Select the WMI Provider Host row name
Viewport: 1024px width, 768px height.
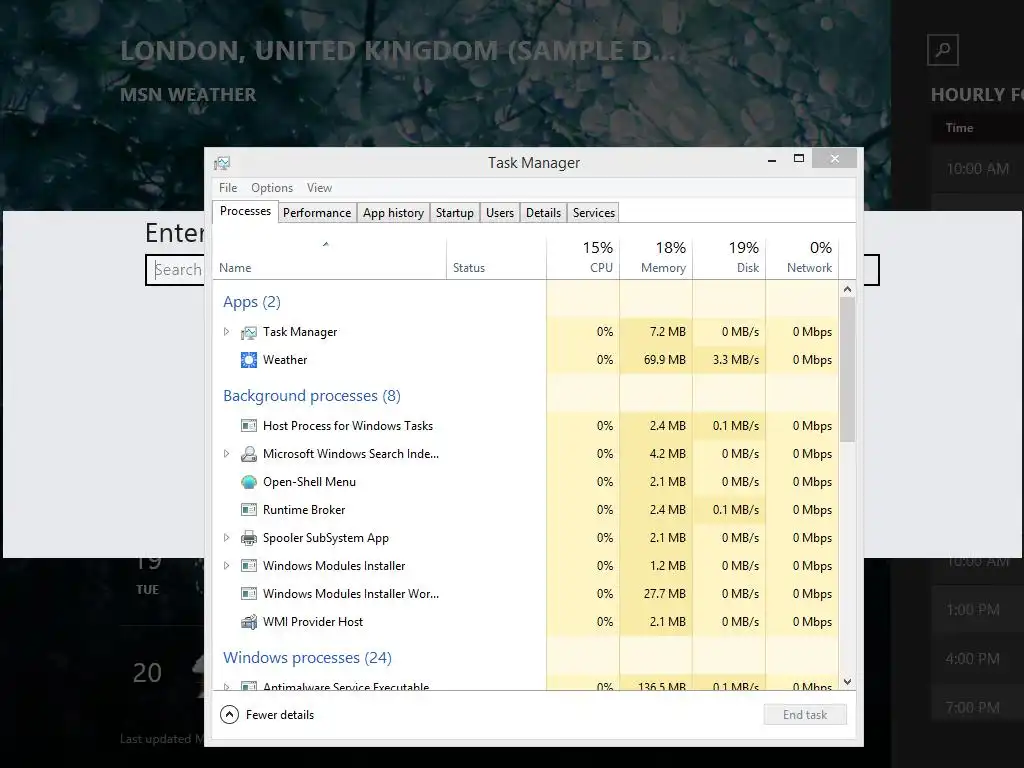313,622
